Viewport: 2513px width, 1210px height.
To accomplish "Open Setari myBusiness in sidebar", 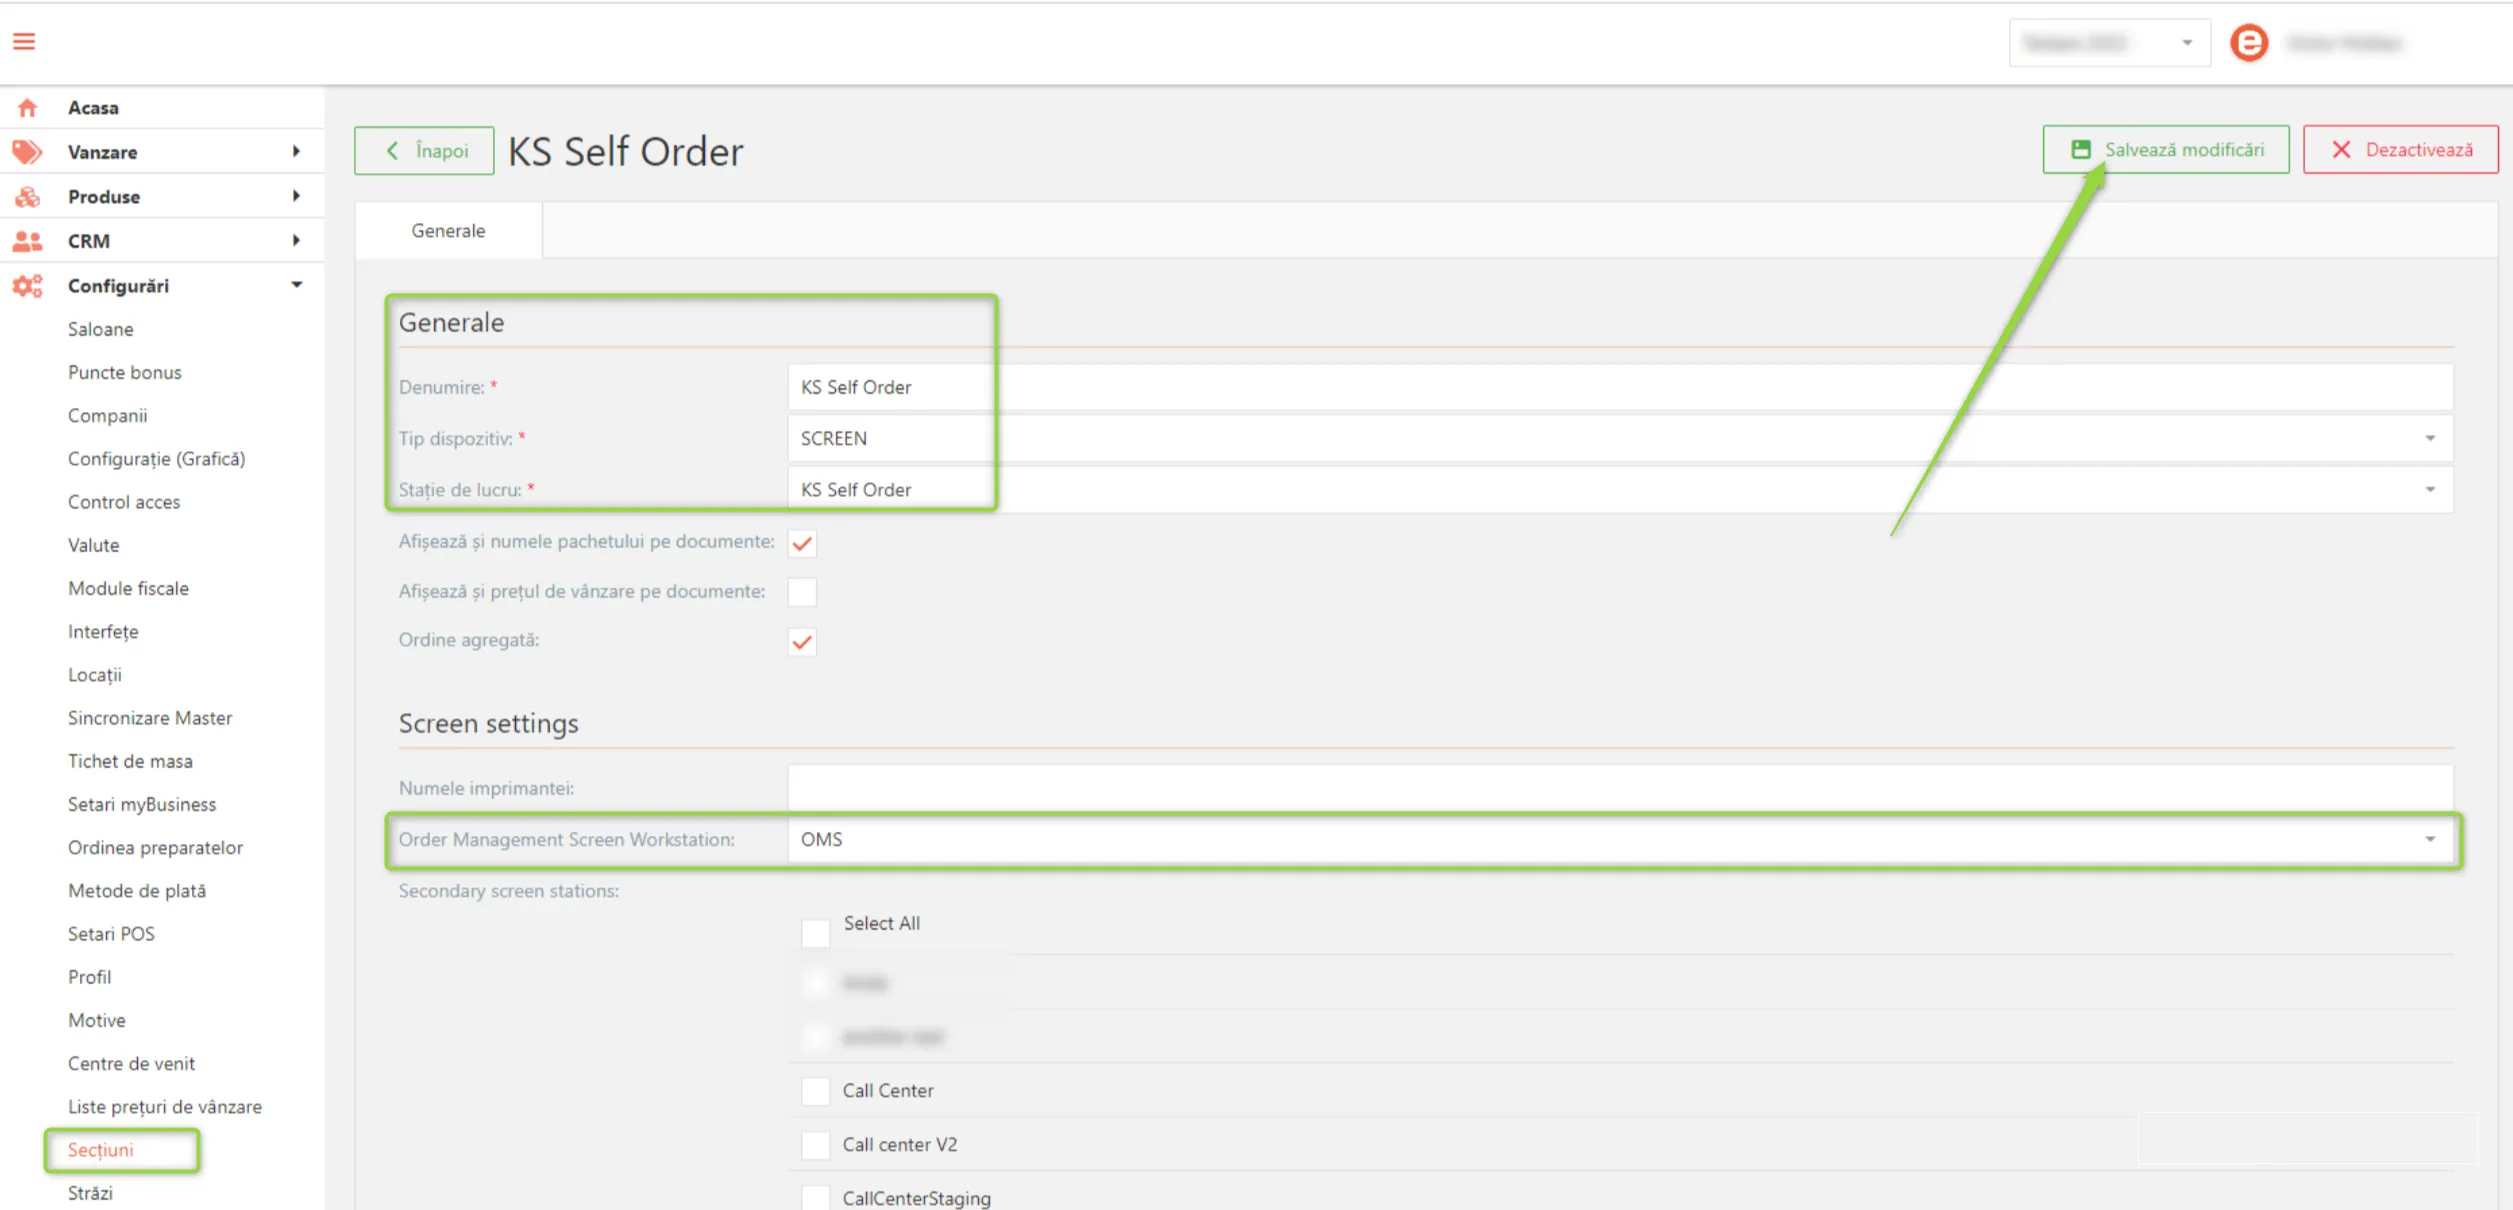I will click(141, 804).
